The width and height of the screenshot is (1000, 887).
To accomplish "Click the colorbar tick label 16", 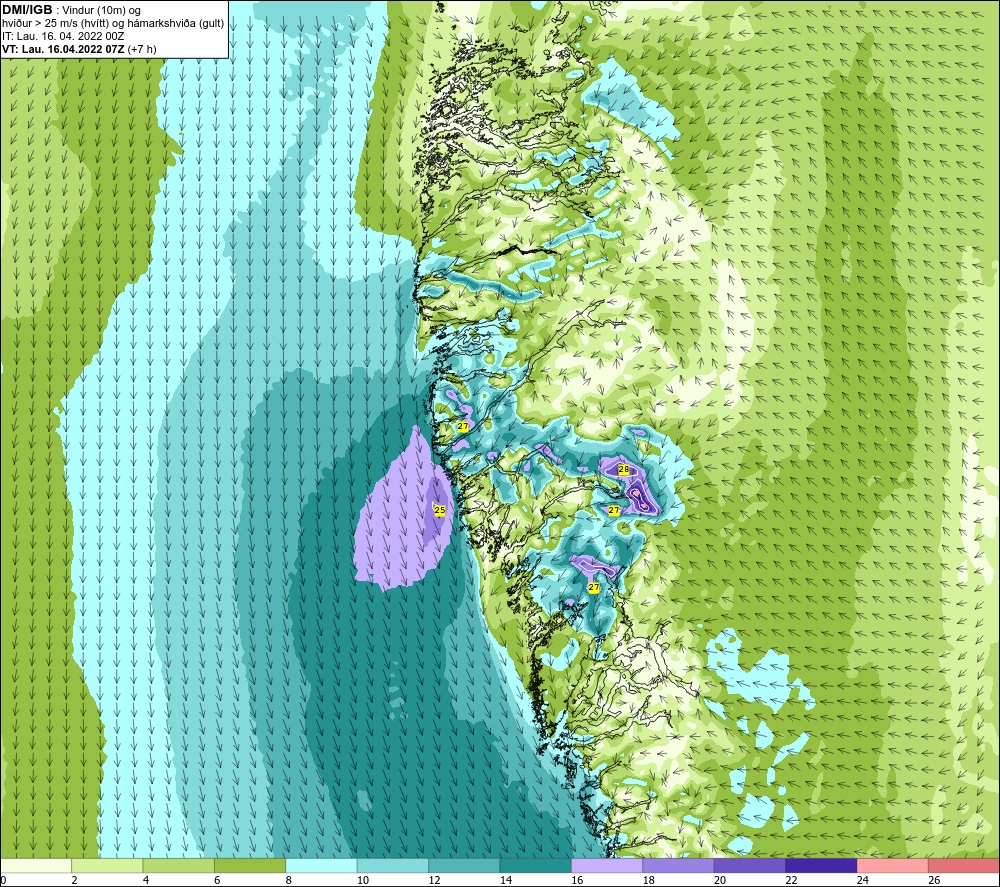I will (x=577, y=880).
